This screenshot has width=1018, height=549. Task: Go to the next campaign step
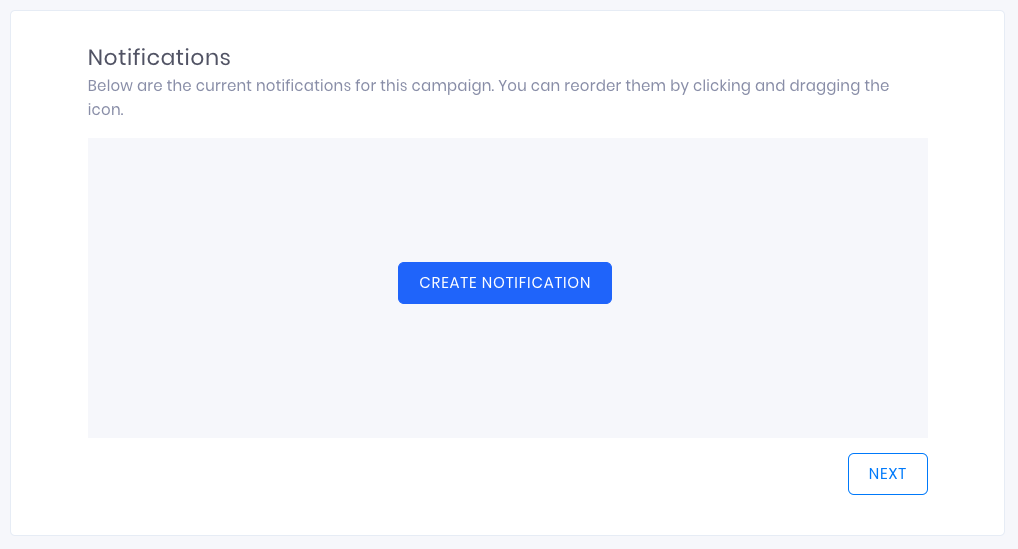(888, 474)
